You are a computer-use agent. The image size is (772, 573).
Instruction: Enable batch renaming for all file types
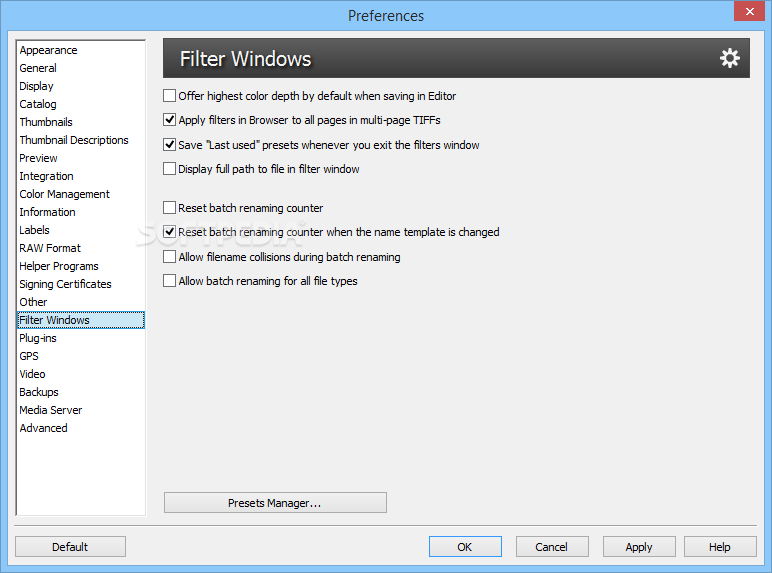point(169,281)
